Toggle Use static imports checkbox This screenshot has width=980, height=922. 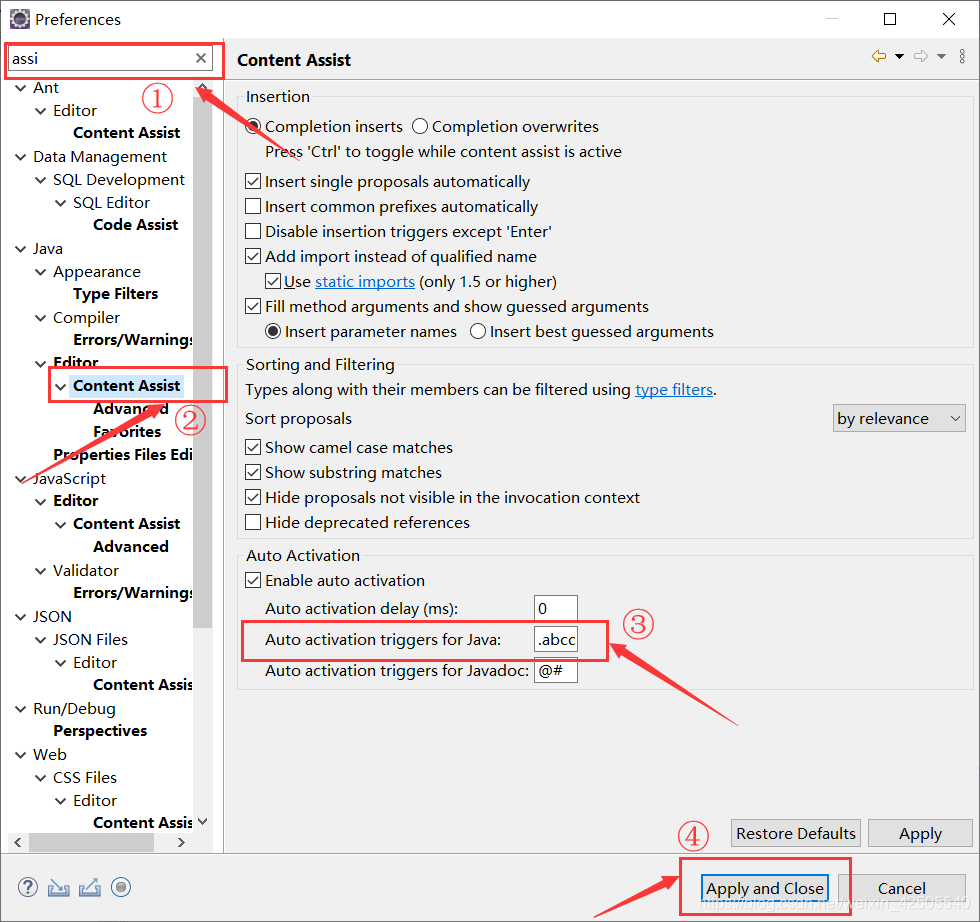[x=273, y=281]
